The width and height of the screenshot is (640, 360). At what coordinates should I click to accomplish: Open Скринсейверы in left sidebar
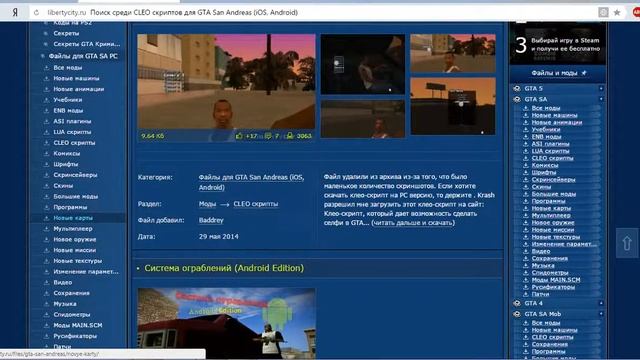click(x=76, y=175)
